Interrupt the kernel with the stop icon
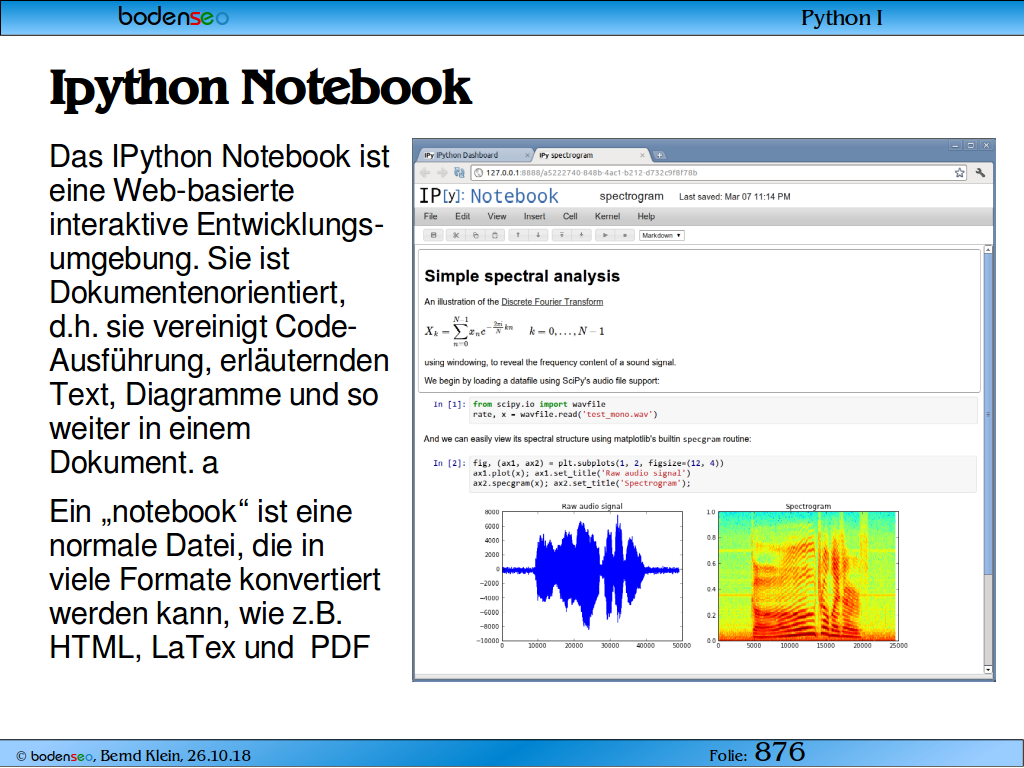Screen dimensions: 1024x768 (624, 235)
